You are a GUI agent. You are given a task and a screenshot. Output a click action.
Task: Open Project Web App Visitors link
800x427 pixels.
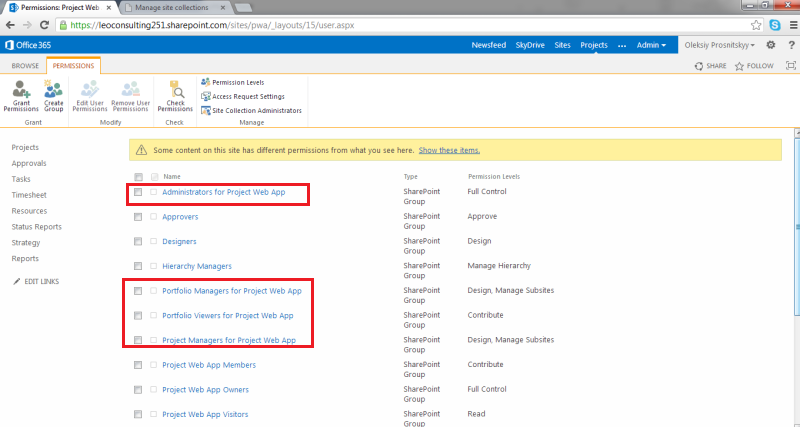(205, 414)
